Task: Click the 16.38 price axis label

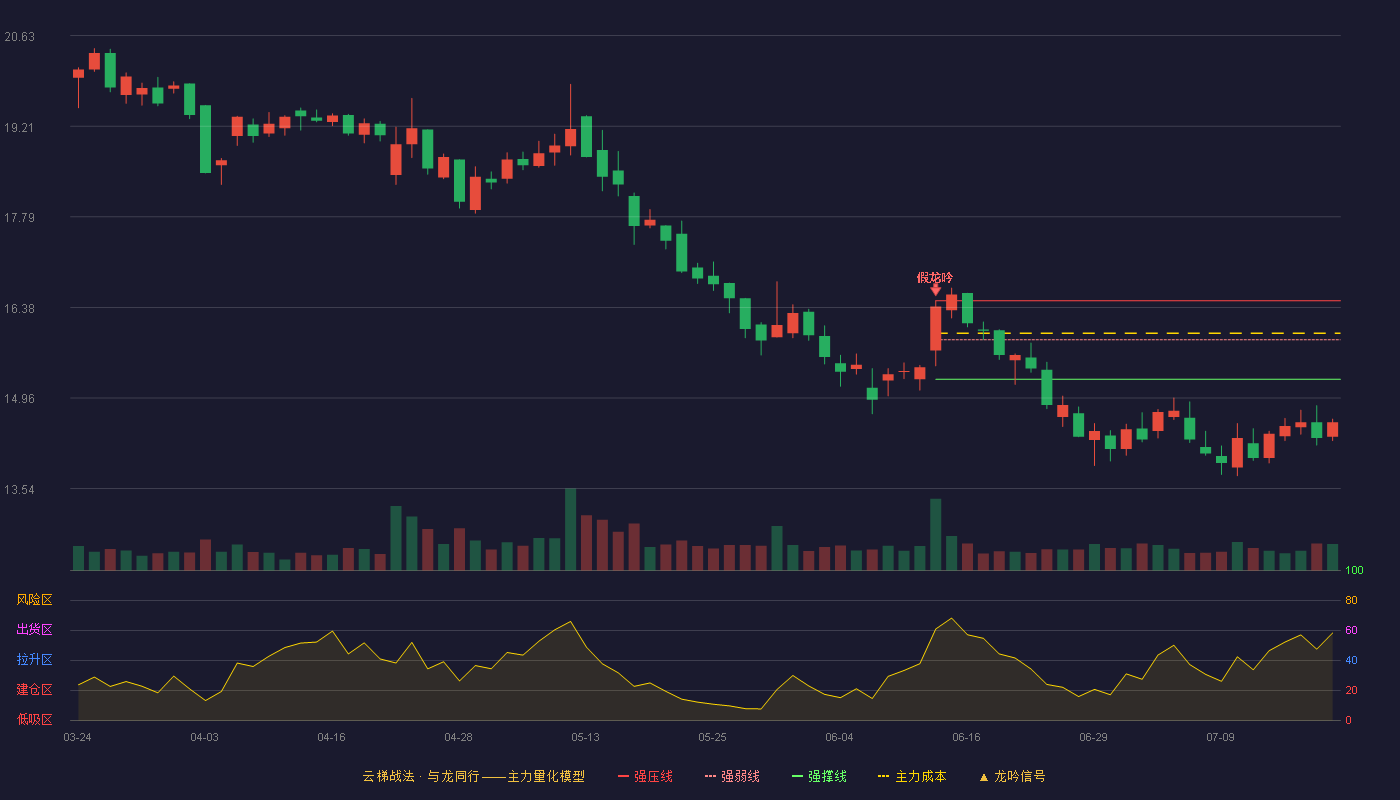Action: (x=19, y=309)
